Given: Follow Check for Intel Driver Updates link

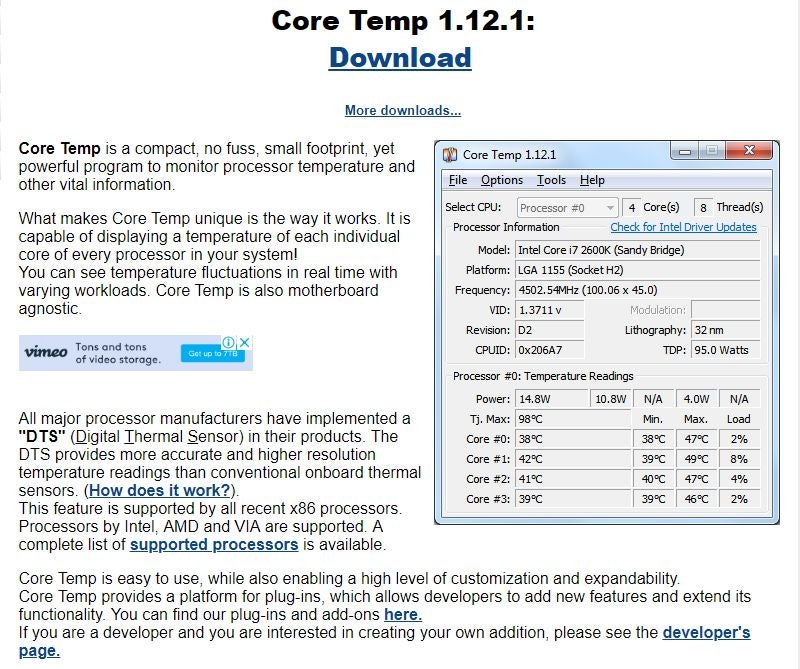Looking at the screenshot, I should 683,227.
